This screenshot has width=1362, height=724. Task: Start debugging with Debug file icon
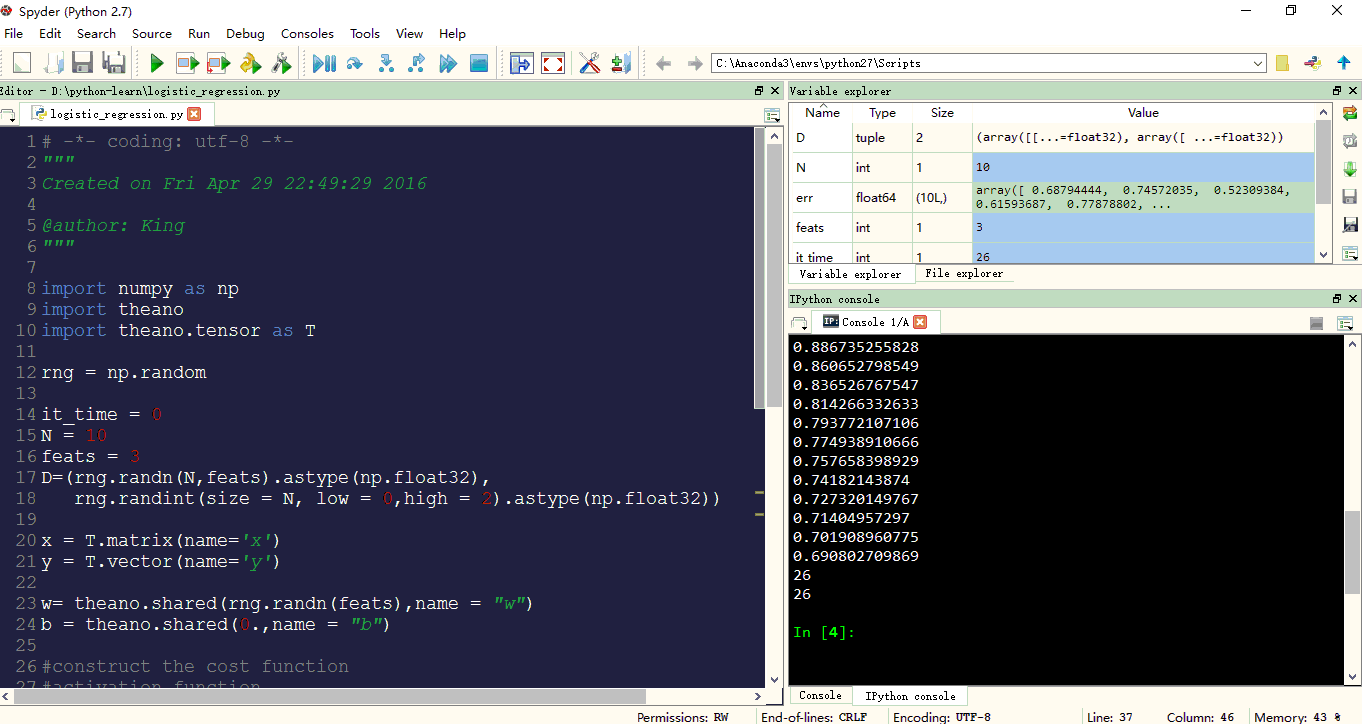click(x=324, y=64)
